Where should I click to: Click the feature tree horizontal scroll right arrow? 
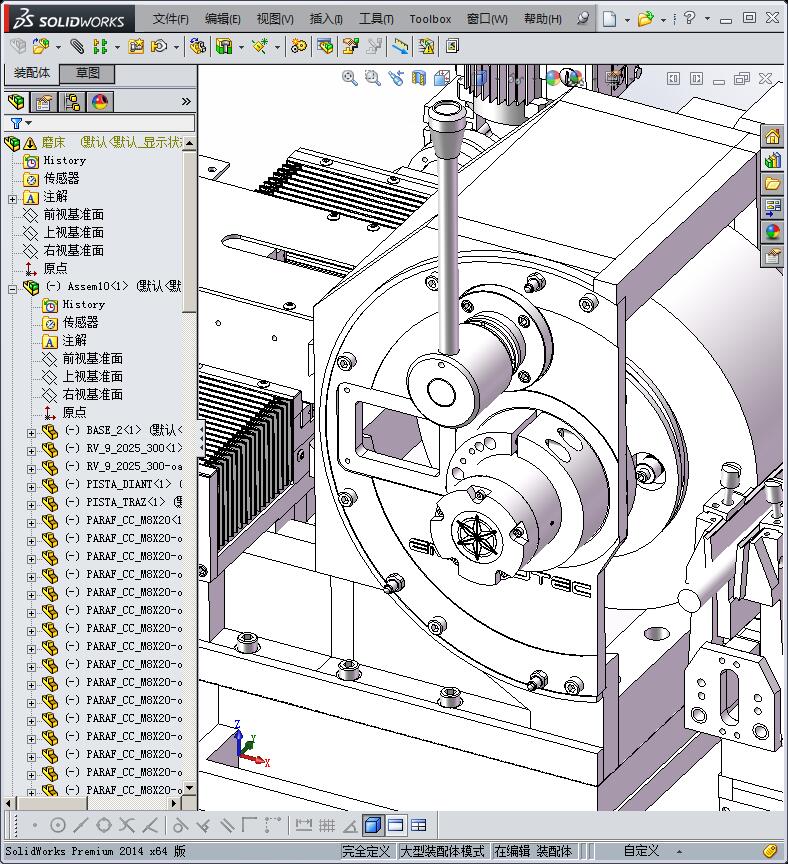pyautogui.click(x=174, y=803)
